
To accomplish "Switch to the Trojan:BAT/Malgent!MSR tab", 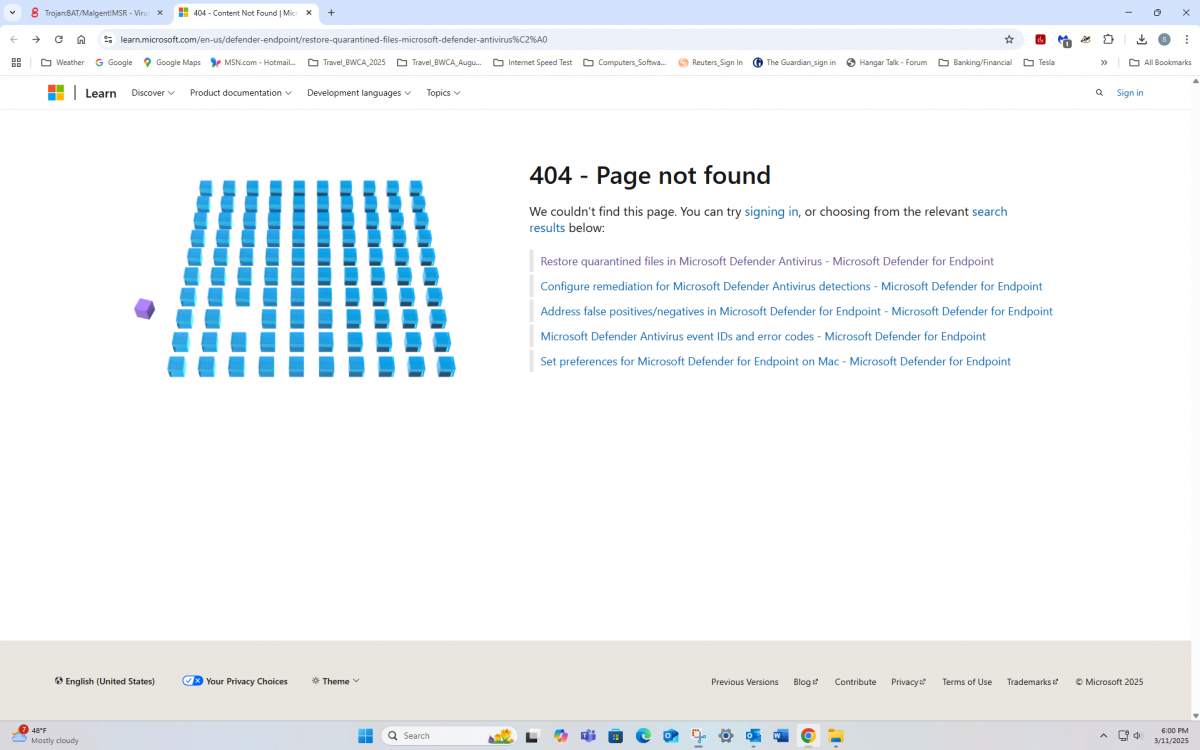I will point(96,13).
